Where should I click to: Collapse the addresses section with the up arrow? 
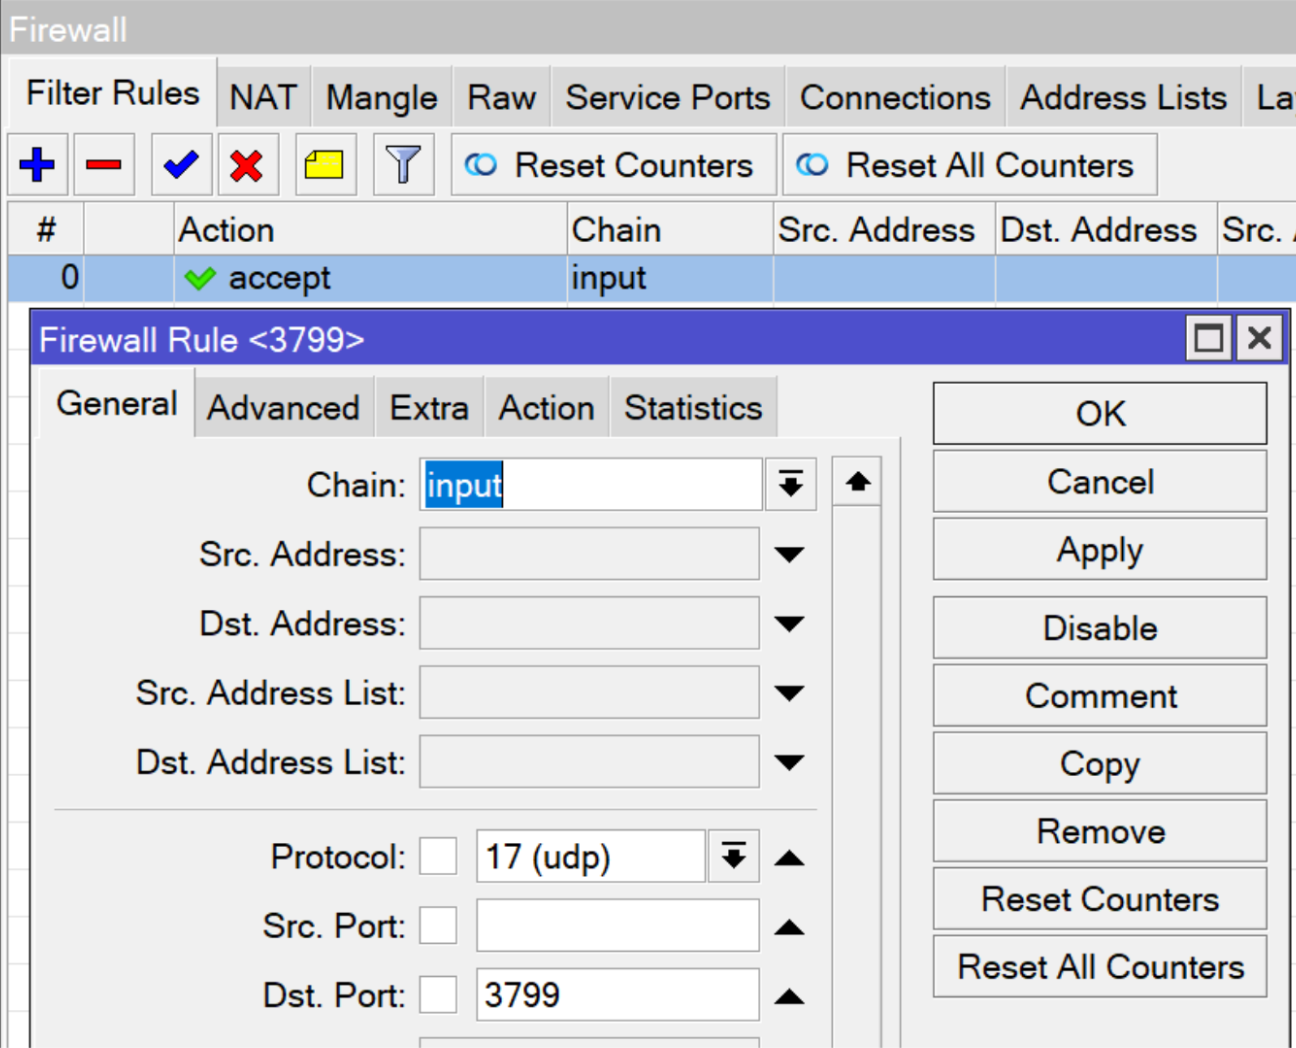click(x=856, y=481)
